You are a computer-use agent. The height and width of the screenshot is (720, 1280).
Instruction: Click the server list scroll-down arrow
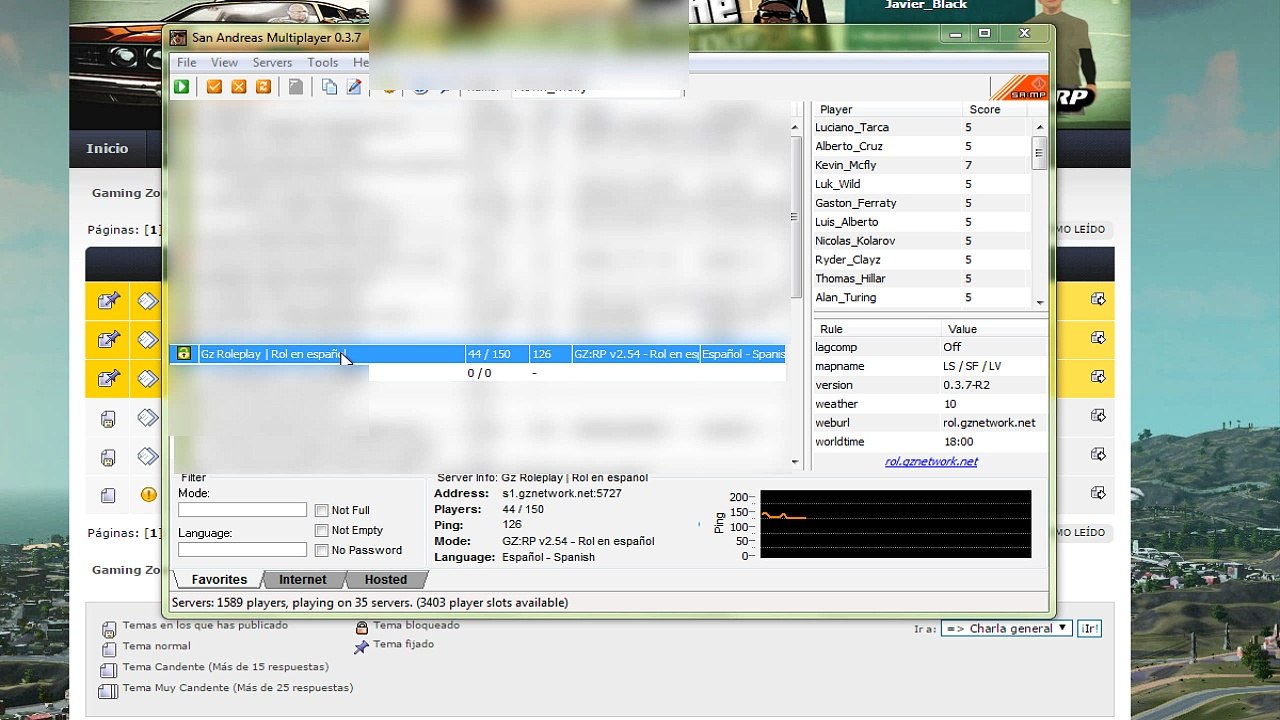click(796, 462)
